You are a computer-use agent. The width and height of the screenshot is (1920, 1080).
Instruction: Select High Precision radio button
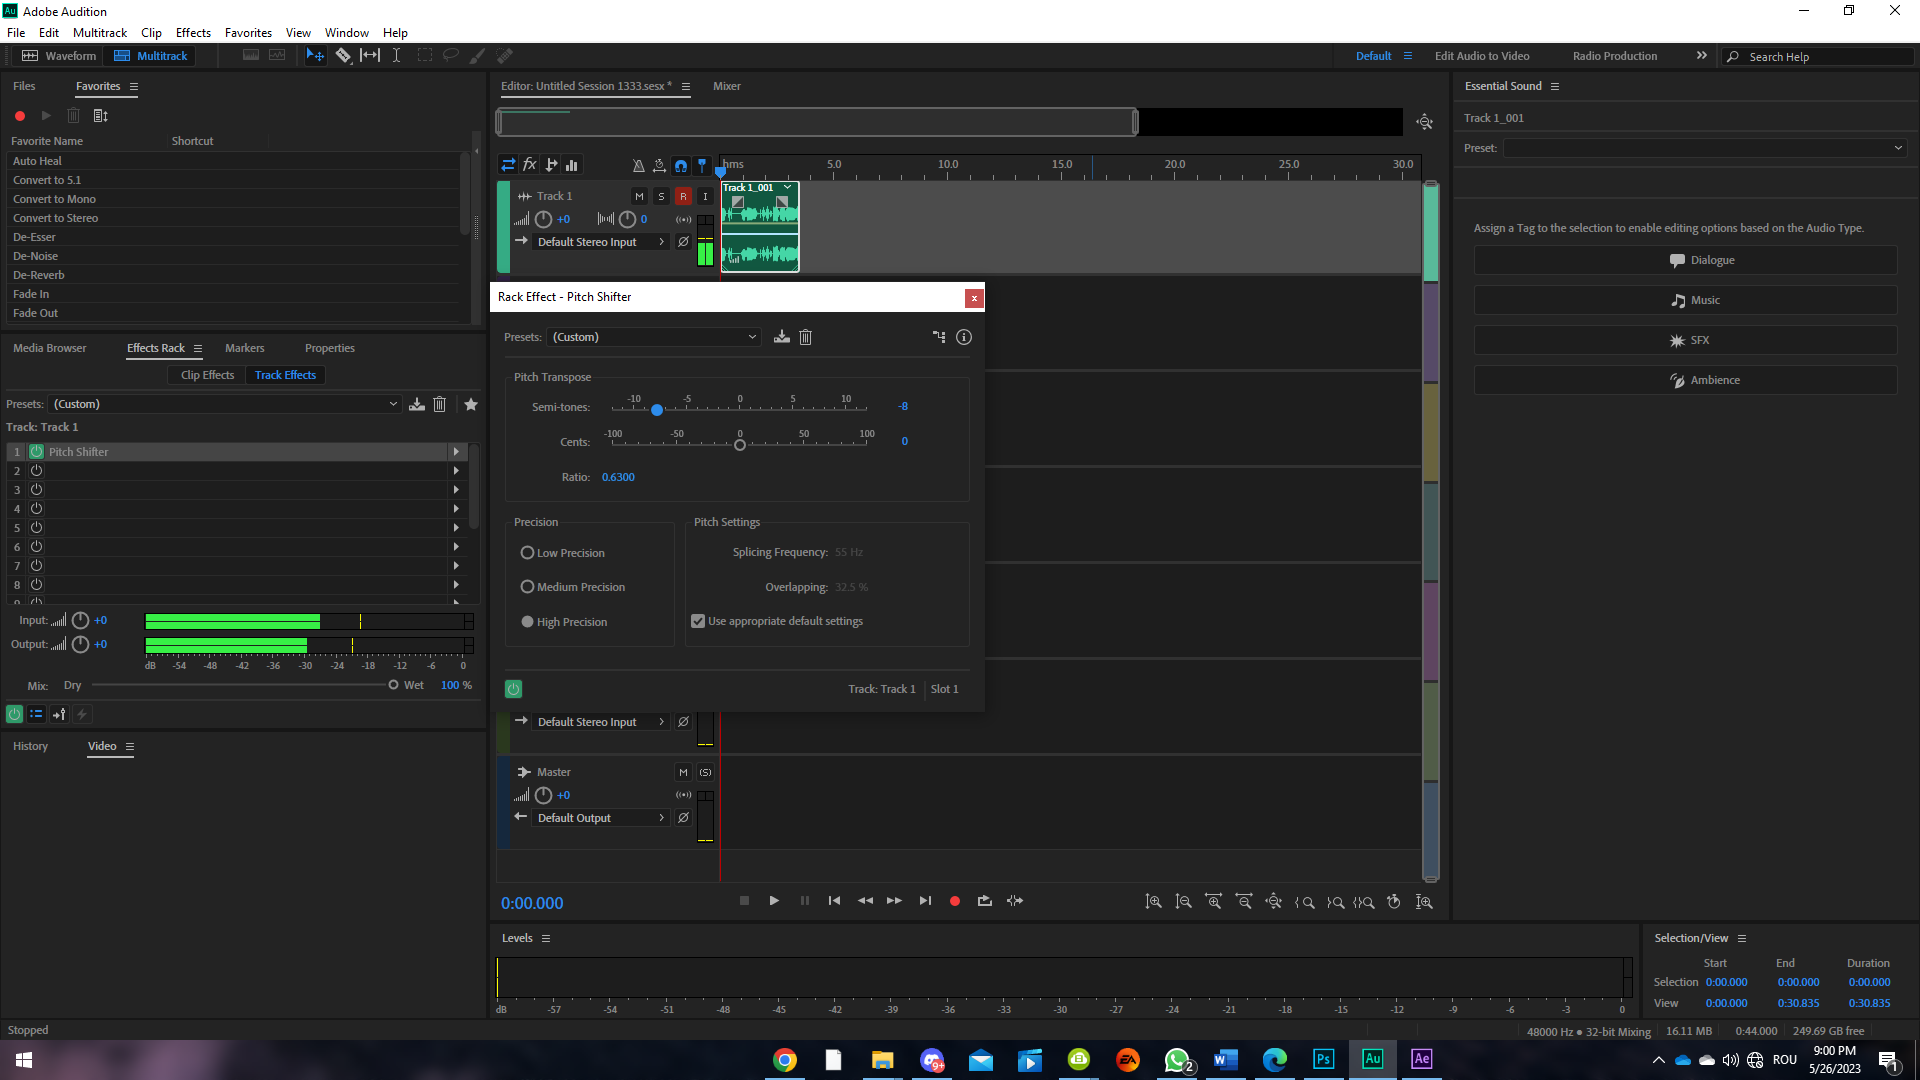point(527,622)
